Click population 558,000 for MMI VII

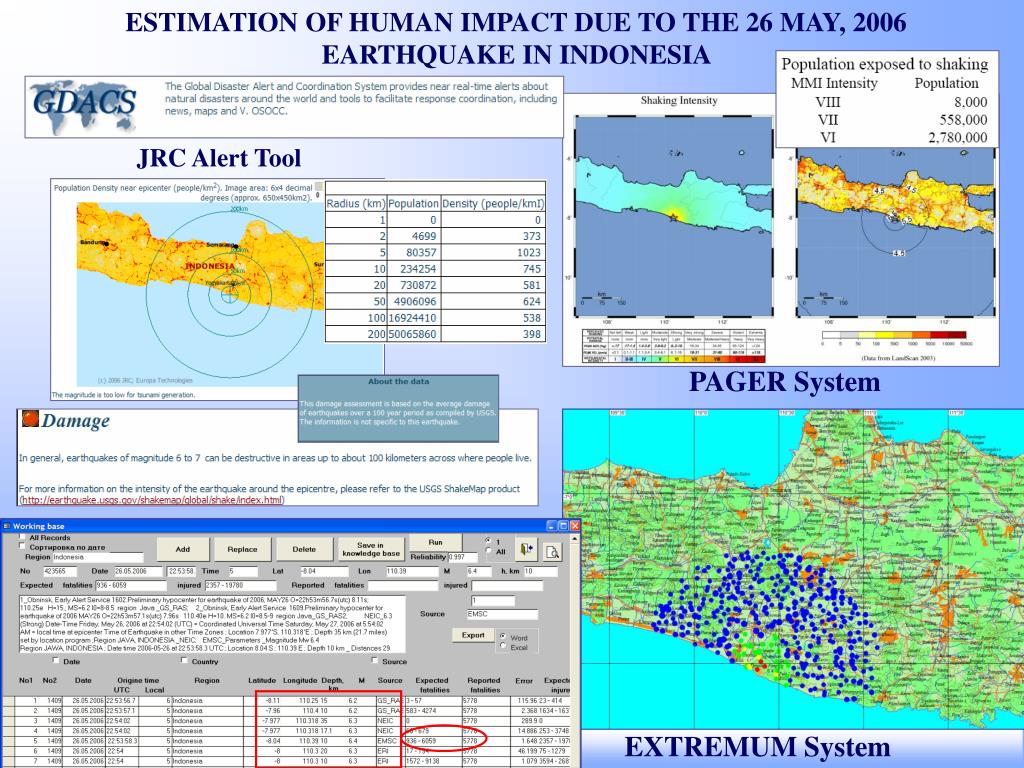point(963,120)
